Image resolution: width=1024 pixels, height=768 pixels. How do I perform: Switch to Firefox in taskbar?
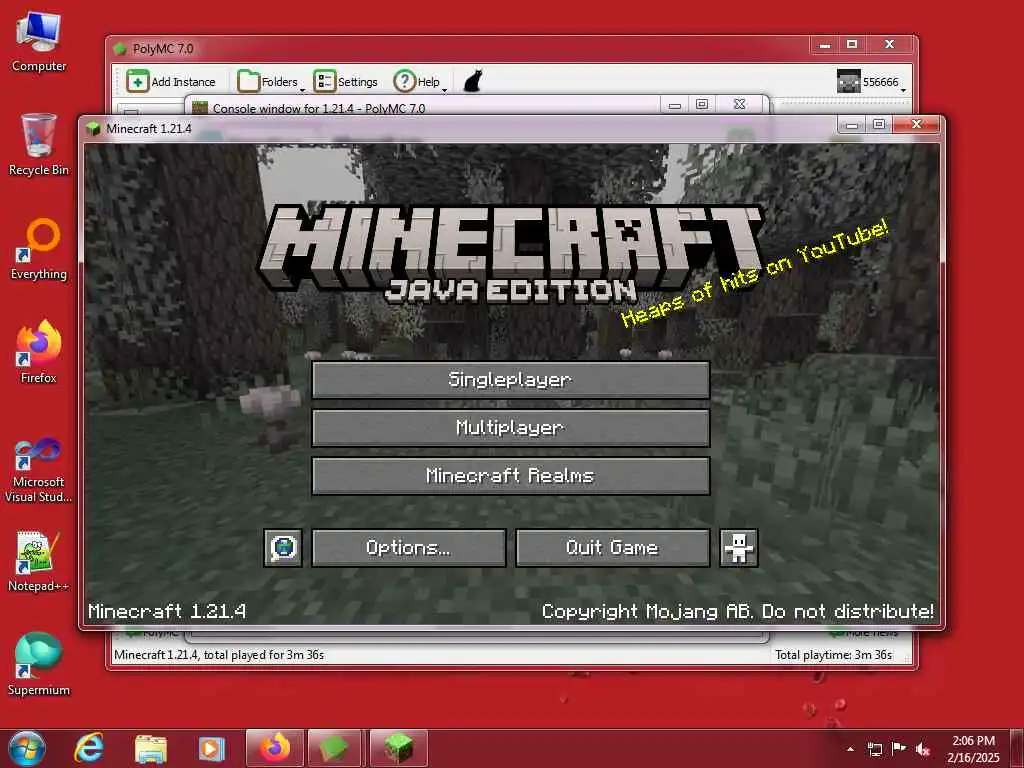click(275, 748)
